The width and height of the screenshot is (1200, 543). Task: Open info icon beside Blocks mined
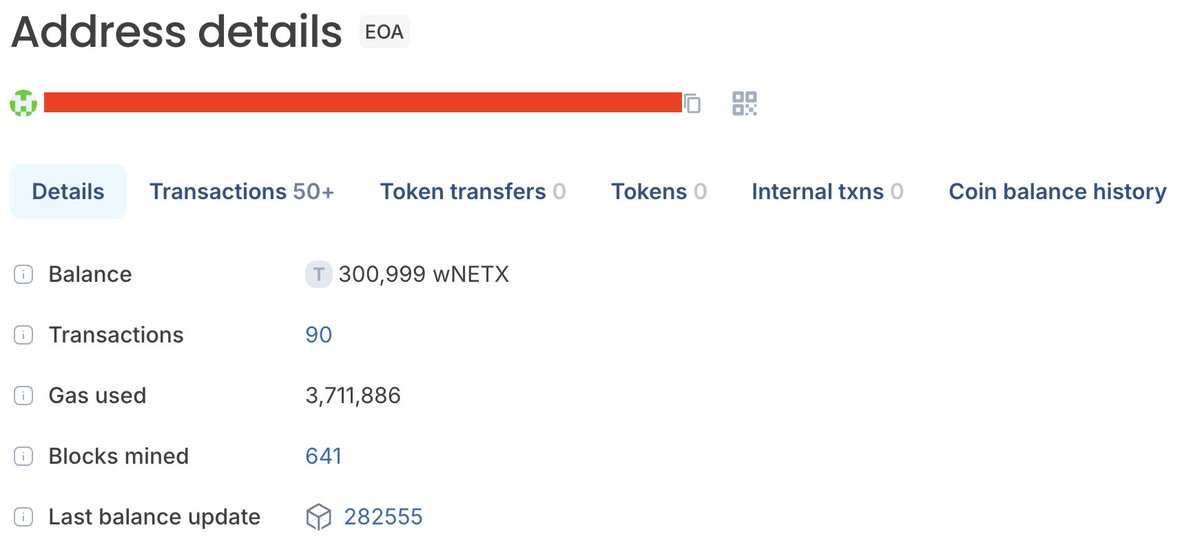coord(23,457)
